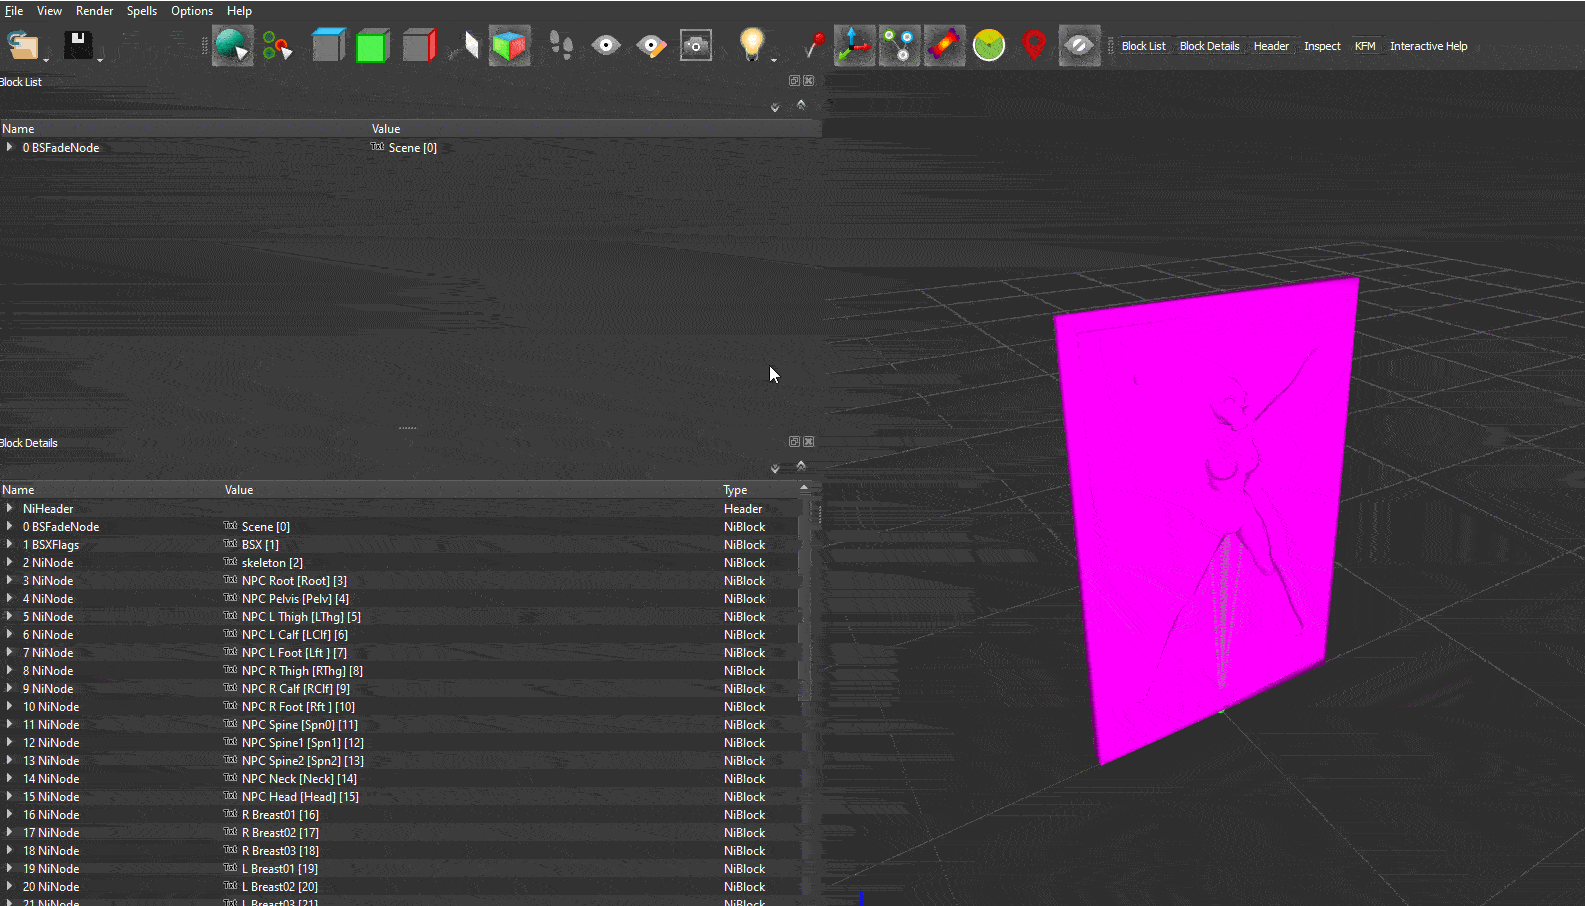Activate walk mode footprints icon
The image size is (1585, 906).
click(561, 46)
